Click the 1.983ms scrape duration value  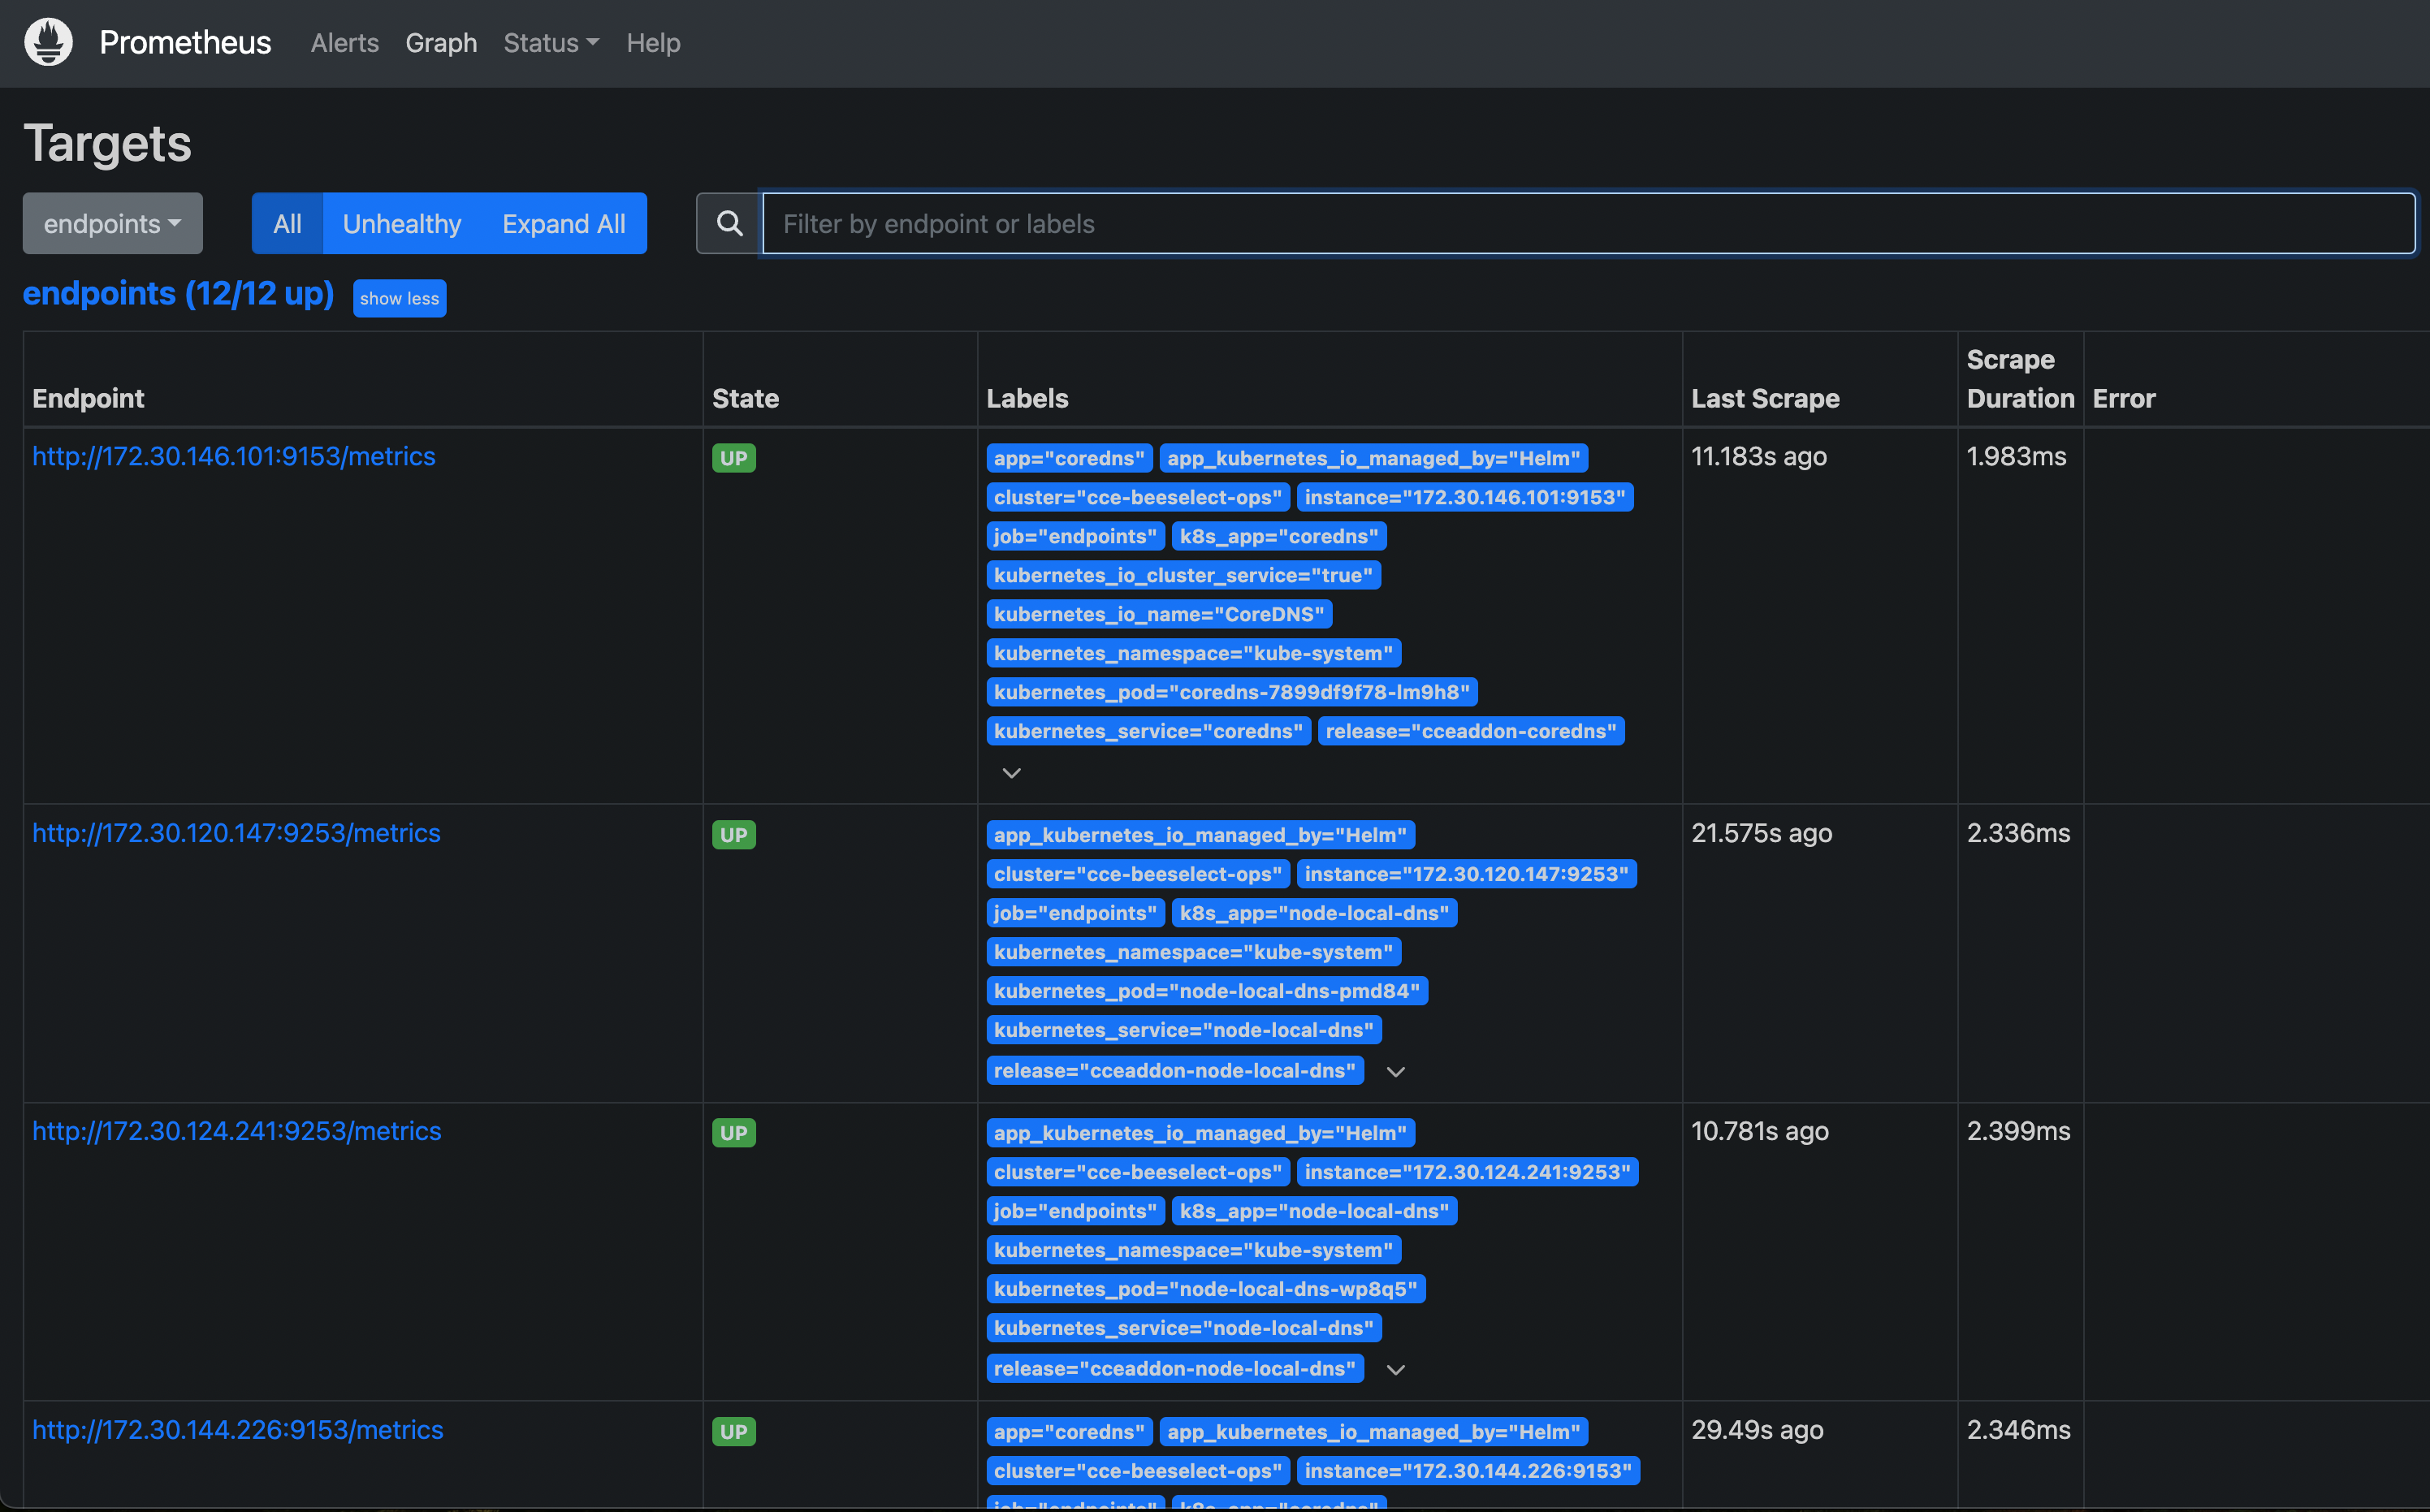pyautogui.click(x=2016, y=456)
